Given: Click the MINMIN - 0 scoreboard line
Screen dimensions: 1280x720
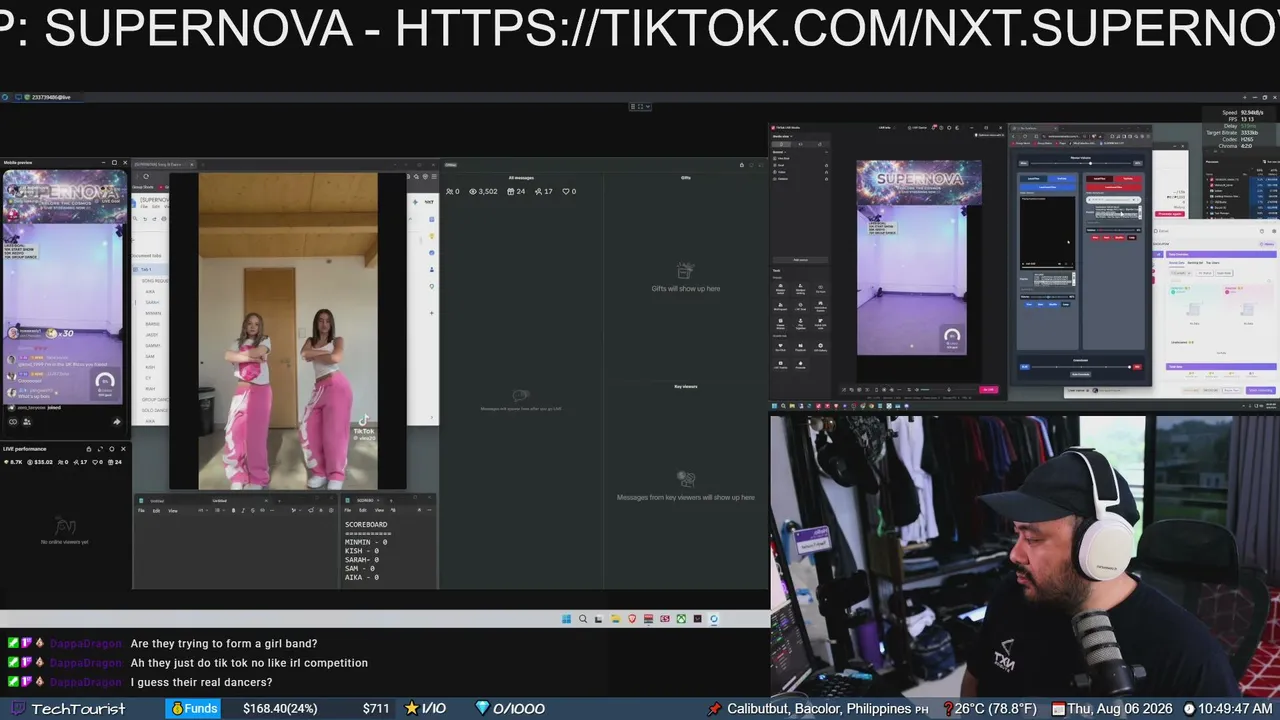Looking at the screenshot, I should pyautogui.click(x=366, y=542).
